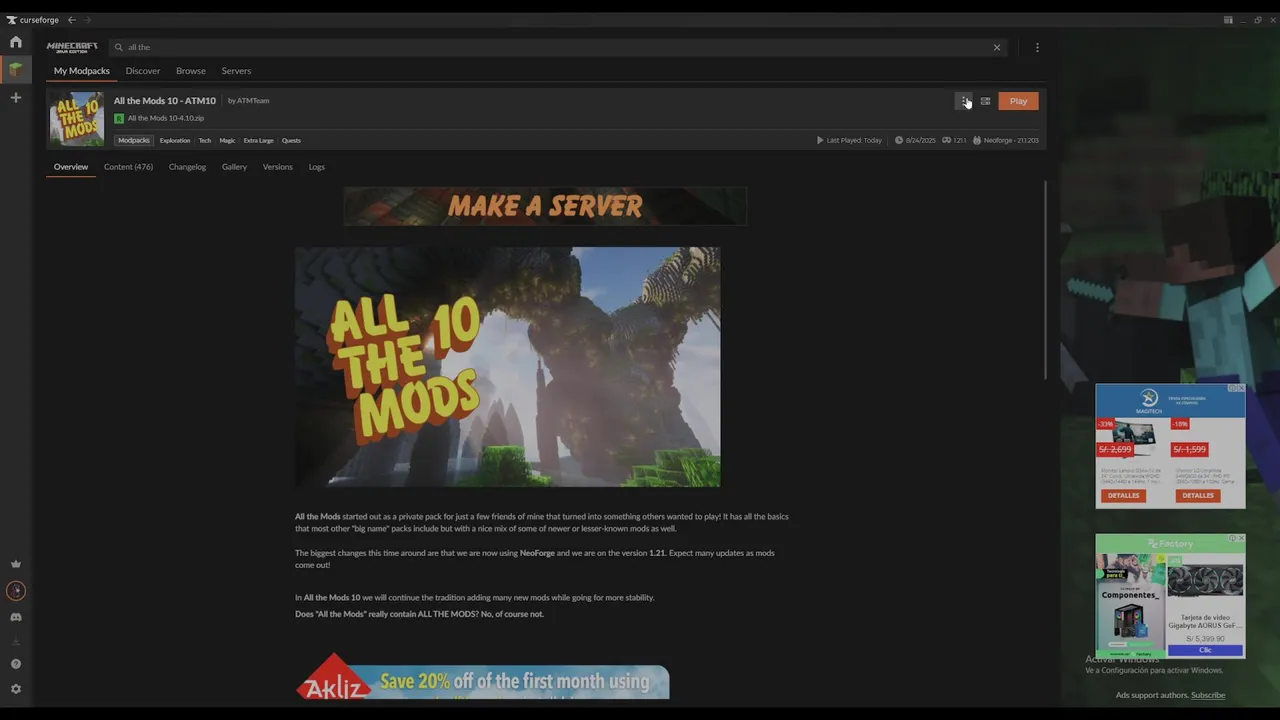Screen dimensions: 1280x720
Task: Open the crown premium icon in sidebar
Action: pyautogui.click(x=15, y=564)
